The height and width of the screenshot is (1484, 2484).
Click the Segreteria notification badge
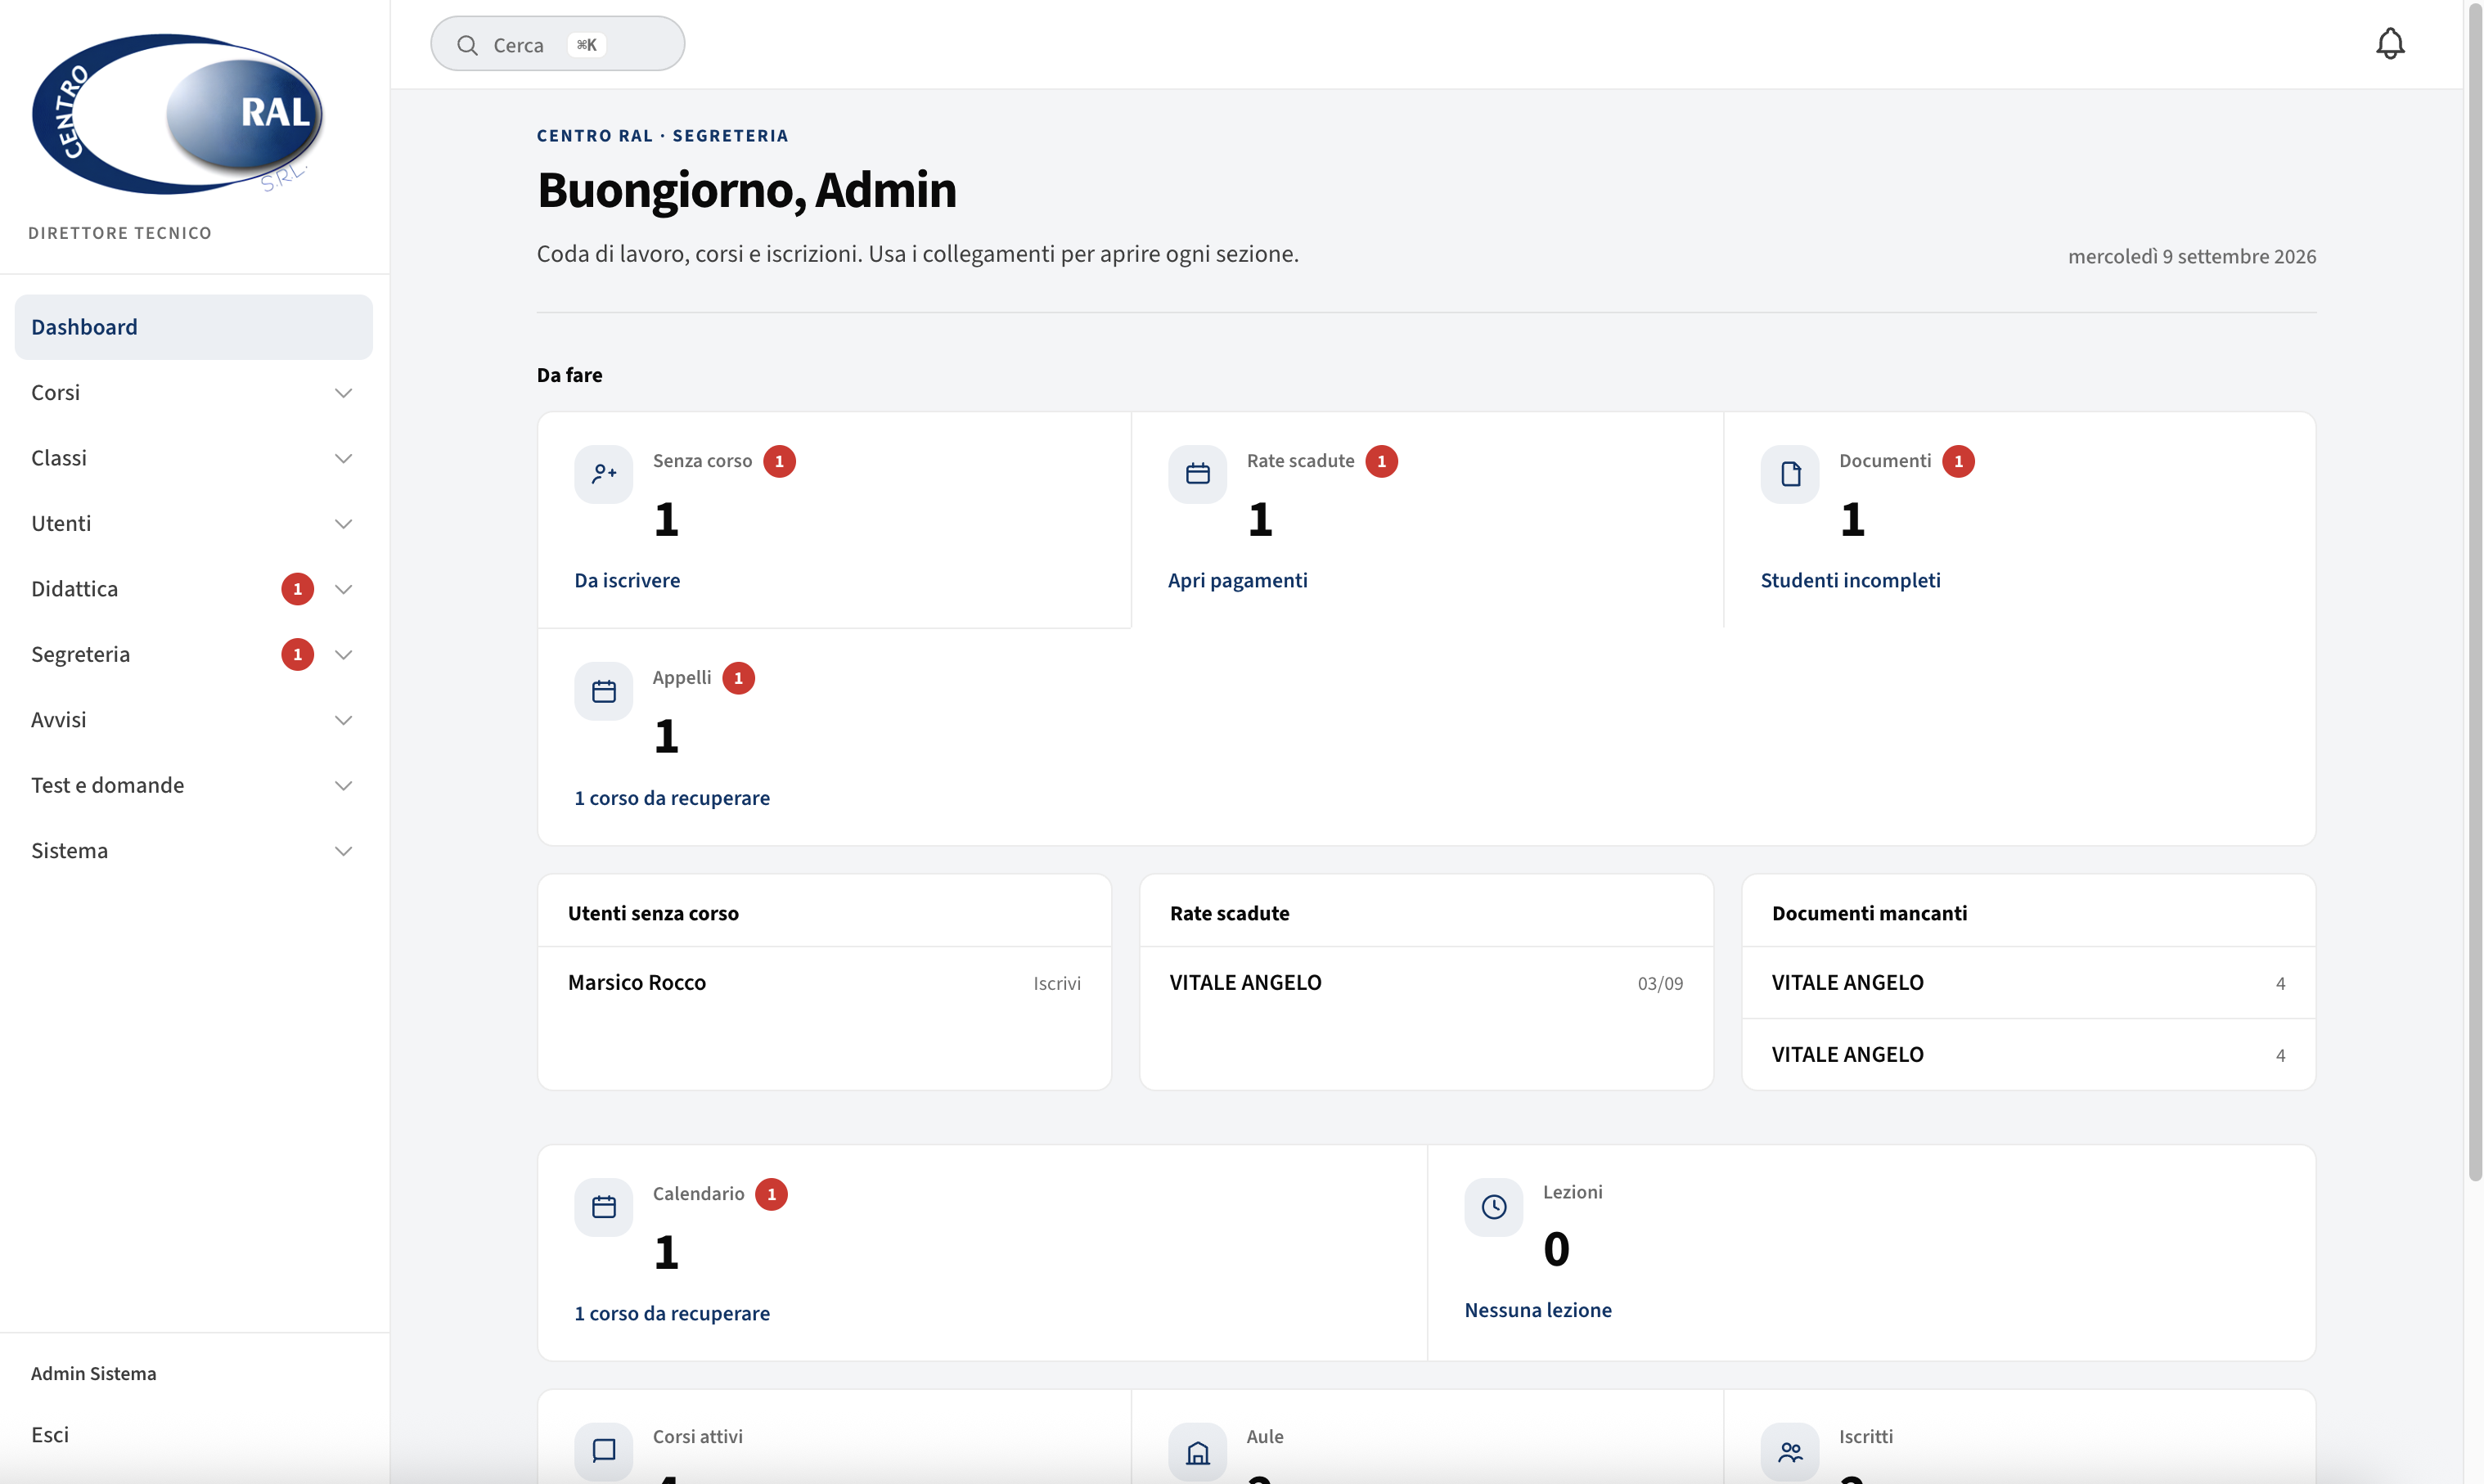pos(297,654)
